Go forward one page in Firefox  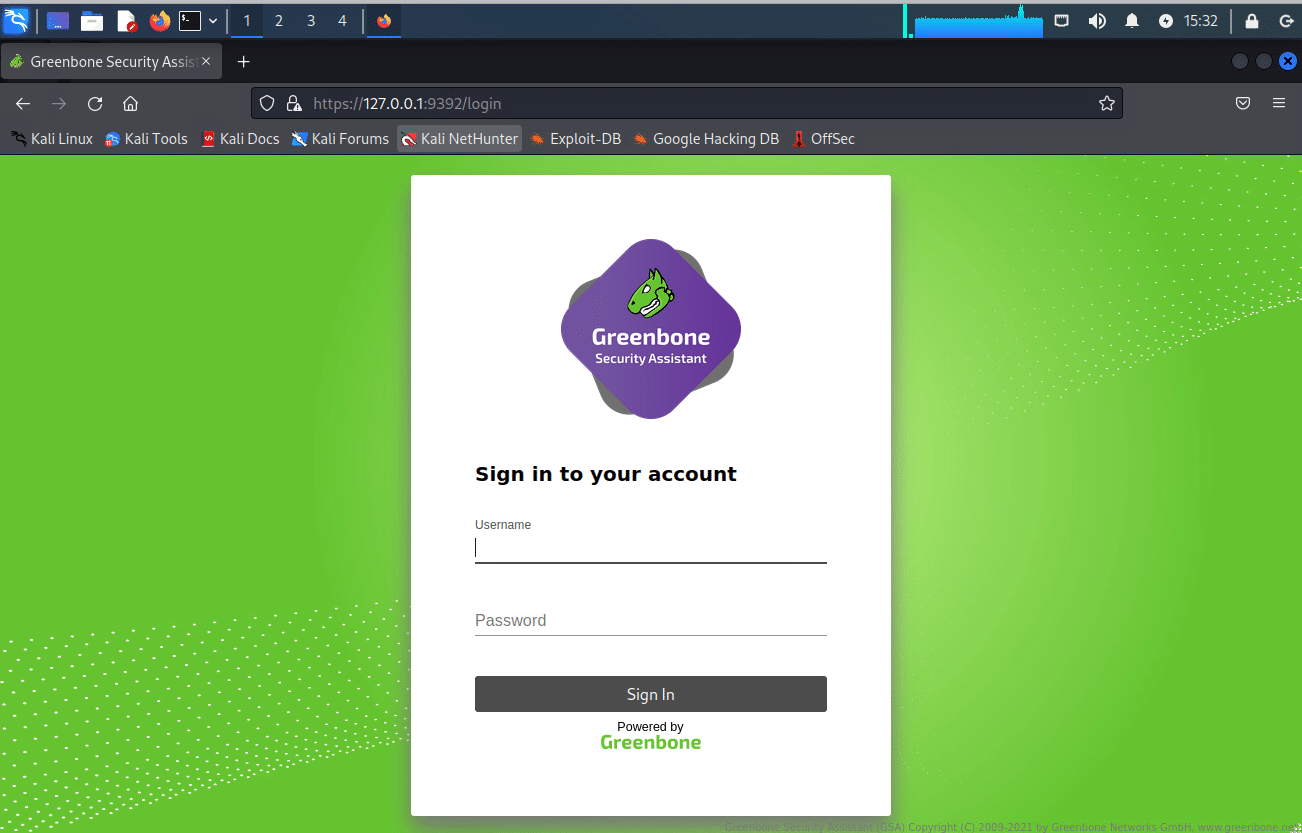click(59, 103)
